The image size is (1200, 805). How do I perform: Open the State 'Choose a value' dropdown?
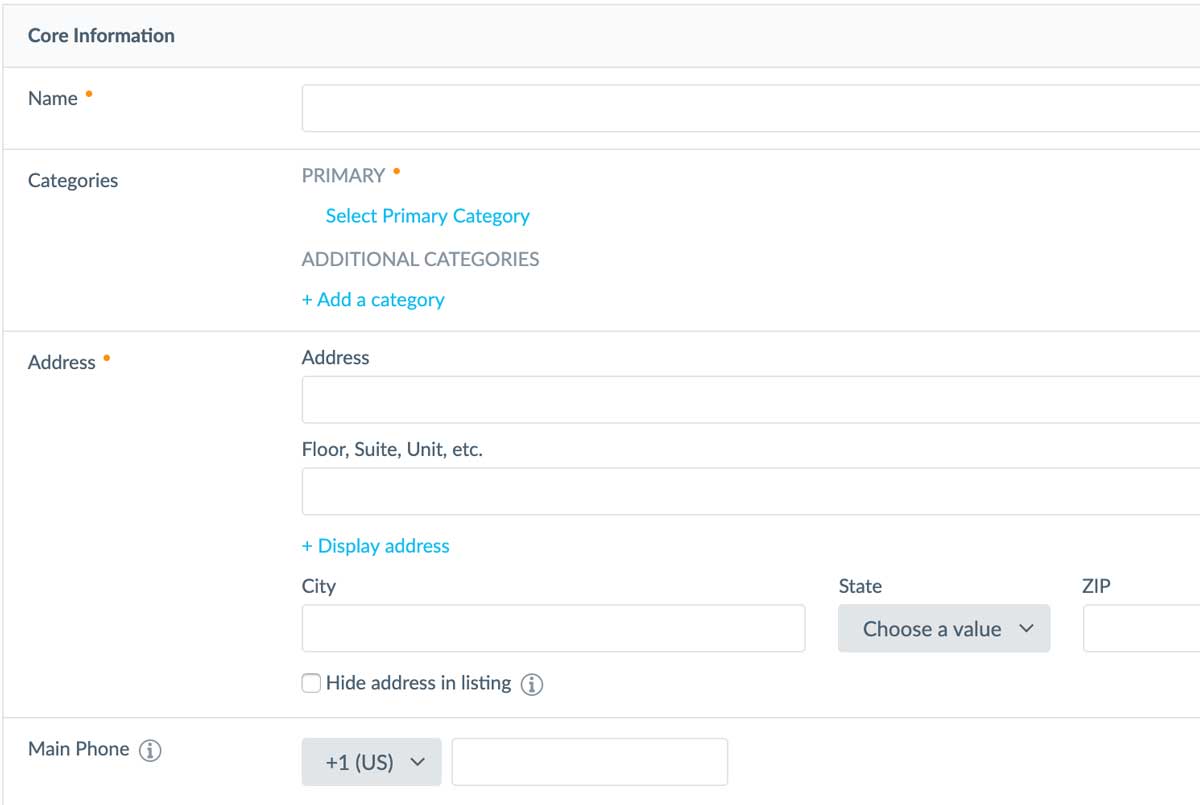[x=944, y=629]
